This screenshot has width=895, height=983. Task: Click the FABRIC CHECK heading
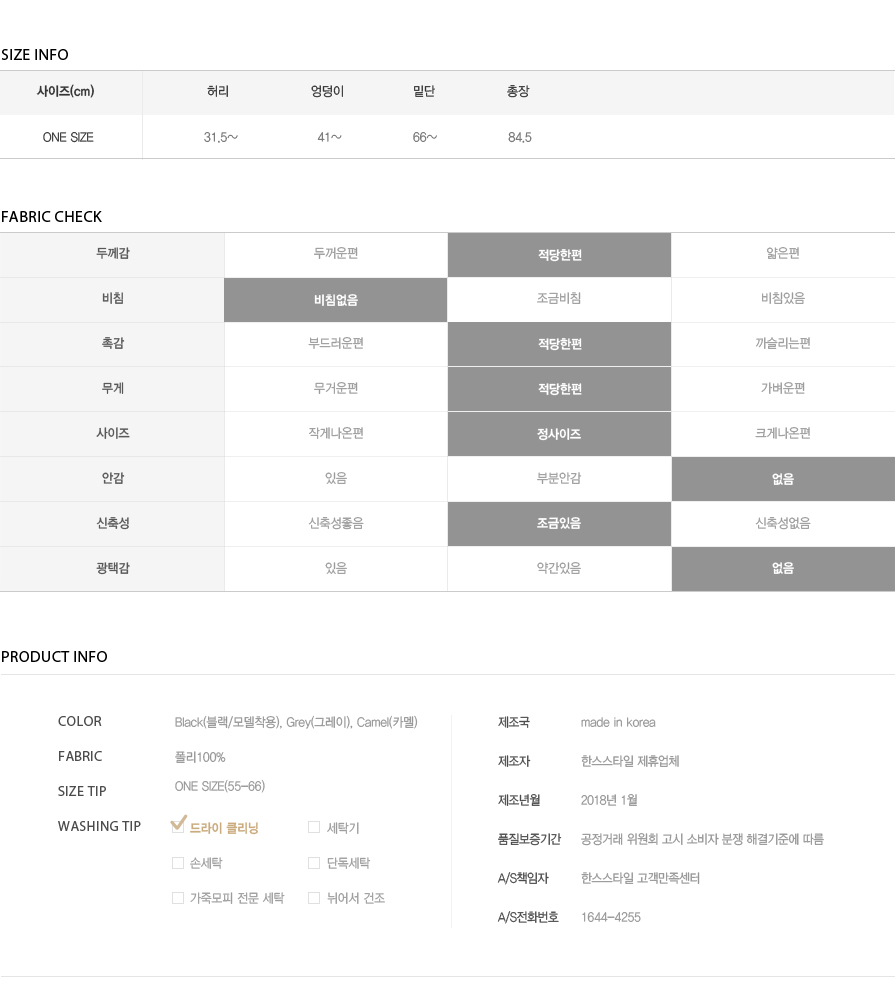[x=51, y=217]
